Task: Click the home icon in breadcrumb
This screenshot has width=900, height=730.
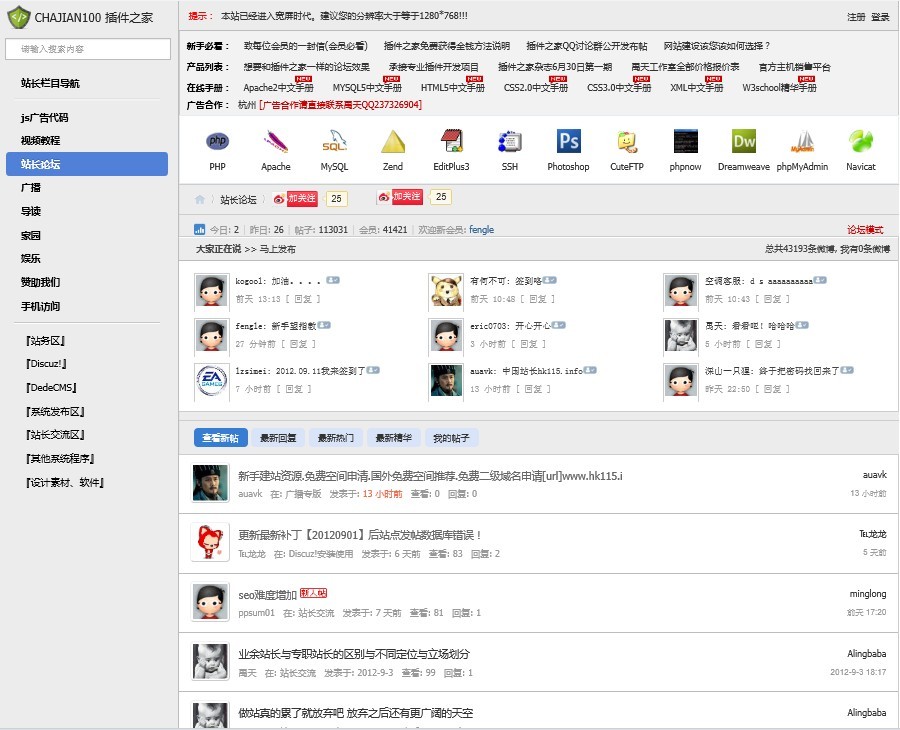Action: pos(200,199)
